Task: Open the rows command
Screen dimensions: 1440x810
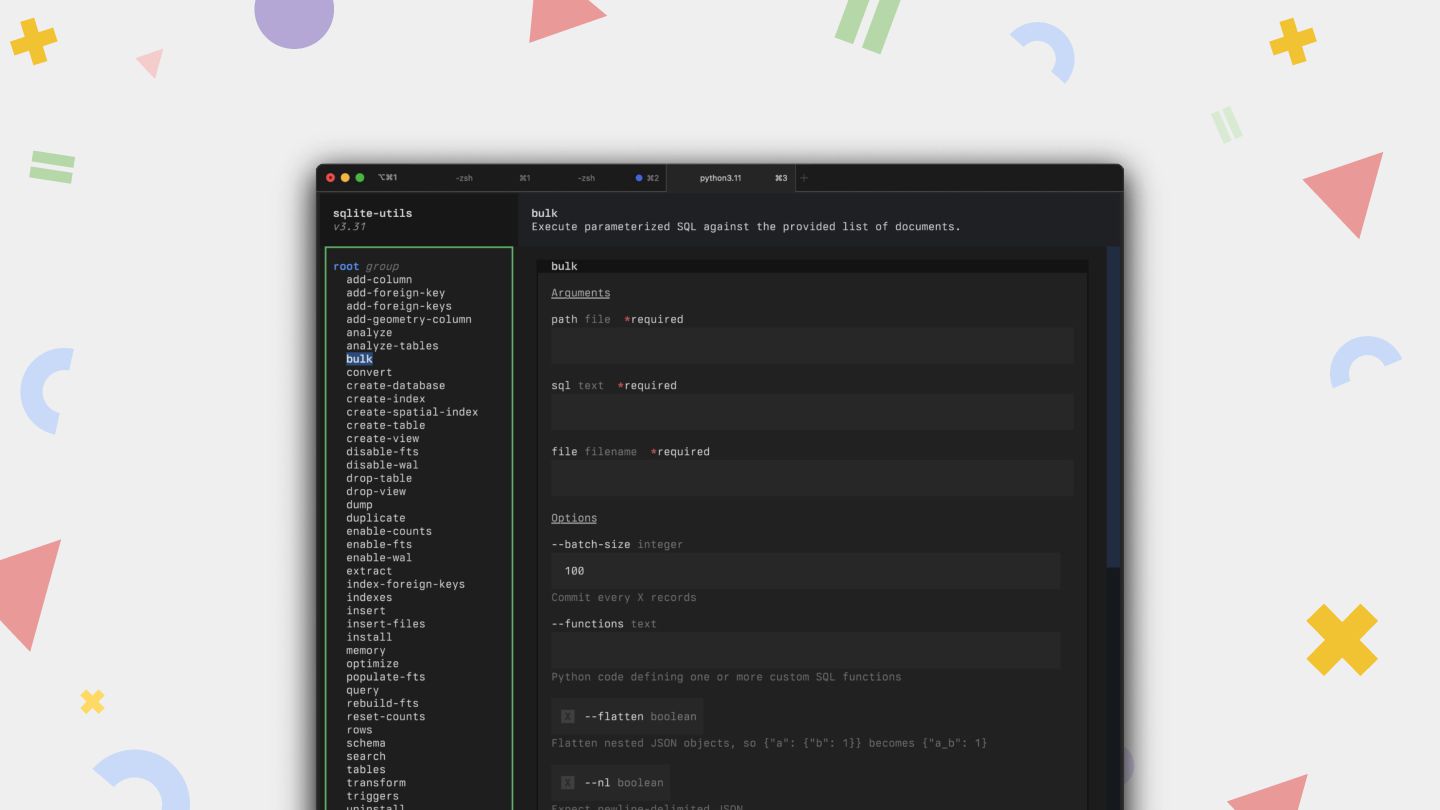Action: (x=359, y=729)
